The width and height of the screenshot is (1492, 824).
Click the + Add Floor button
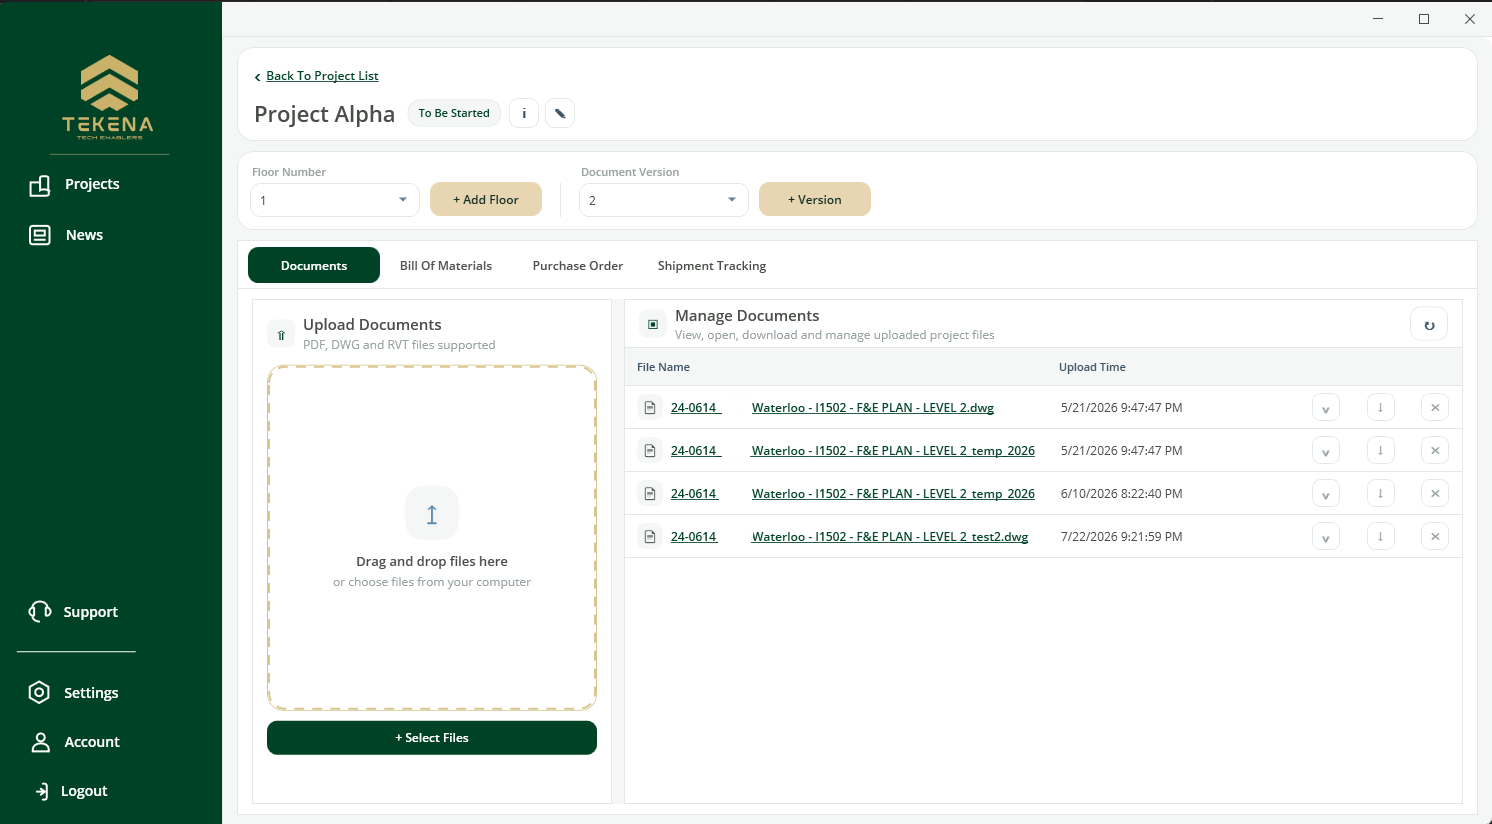pos(486,199)
